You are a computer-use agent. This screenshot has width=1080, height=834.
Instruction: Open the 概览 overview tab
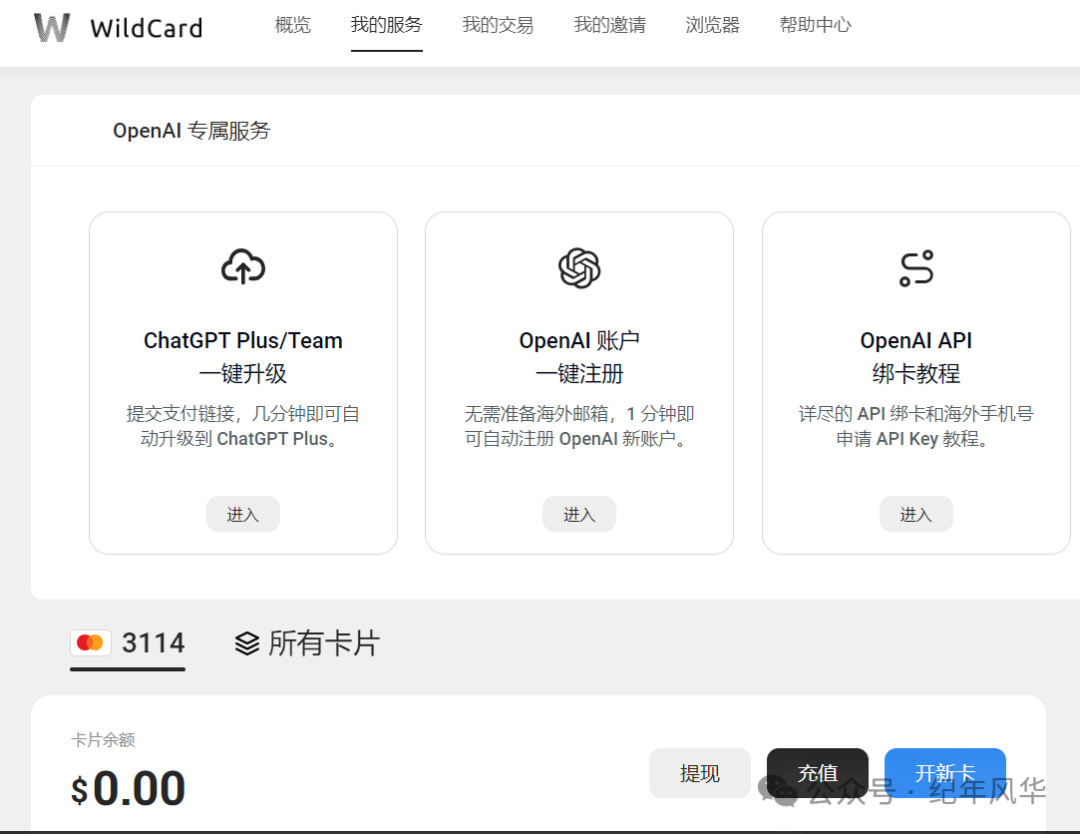[x=293, y=25]
